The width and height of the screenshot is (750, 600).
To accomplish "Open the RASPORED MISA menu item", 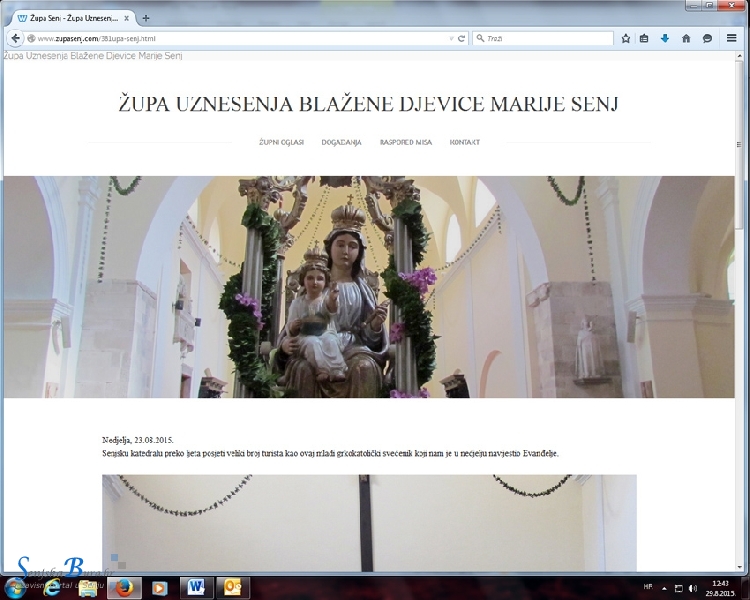I will tap(406, 142).
